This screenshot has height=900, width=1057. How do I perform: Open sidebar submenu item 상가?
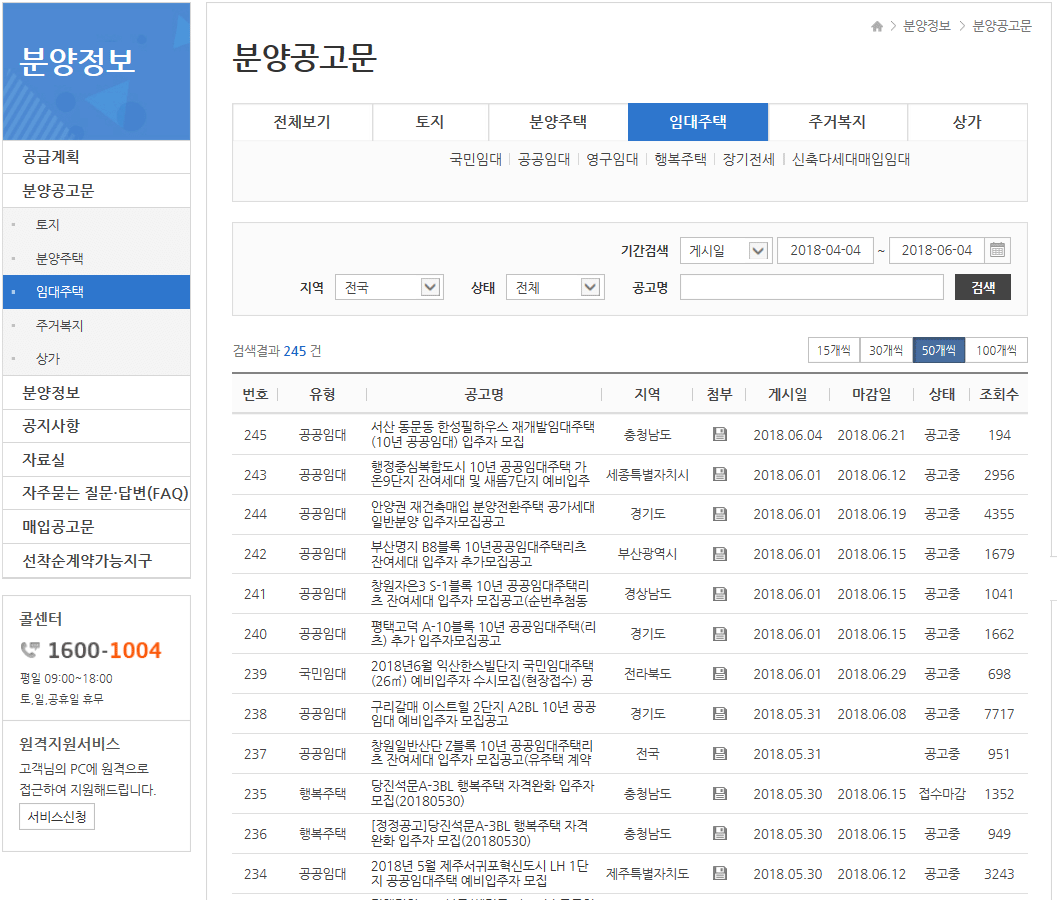coord(96,359)
